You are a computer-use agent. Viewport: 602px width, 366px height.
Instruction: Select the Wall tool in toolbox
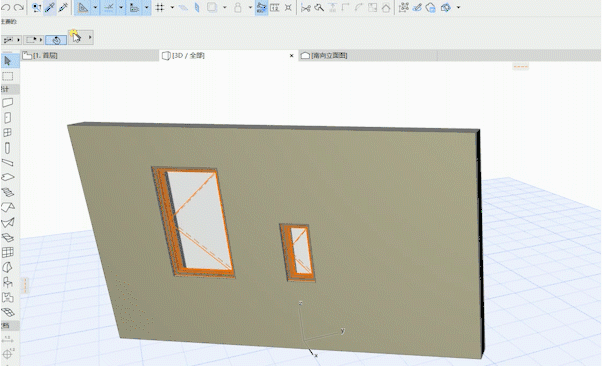pos(8,103)
